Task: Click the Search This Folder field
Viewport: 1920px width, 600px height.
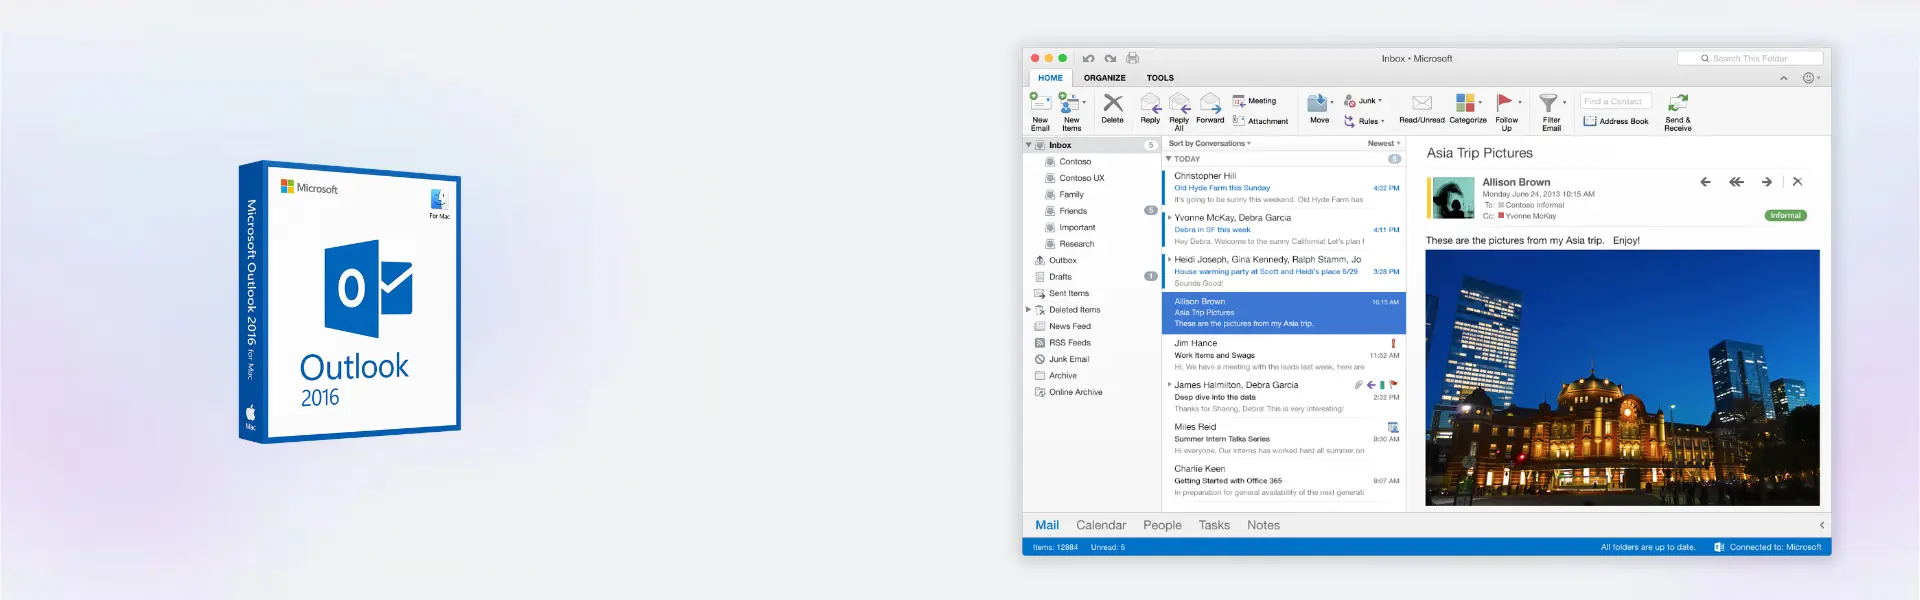Action: [x=1750, y=58]
